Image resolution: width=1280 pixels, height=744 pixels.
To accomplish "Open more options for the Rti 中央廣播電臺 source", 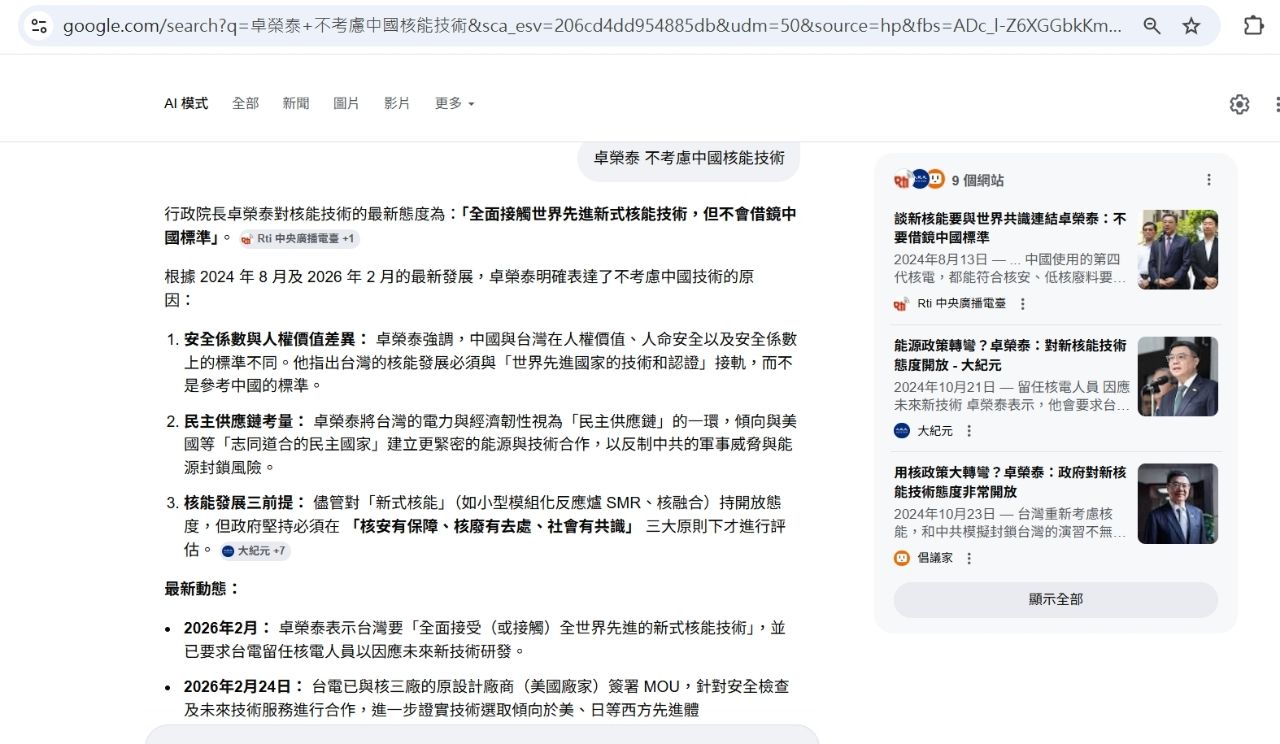I will (x=1022, y=304).
